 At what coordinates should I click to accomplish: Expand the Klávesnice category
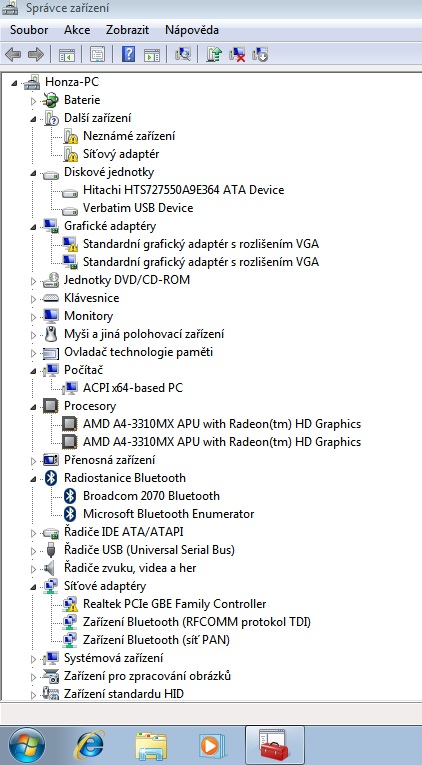coord(33,298)
